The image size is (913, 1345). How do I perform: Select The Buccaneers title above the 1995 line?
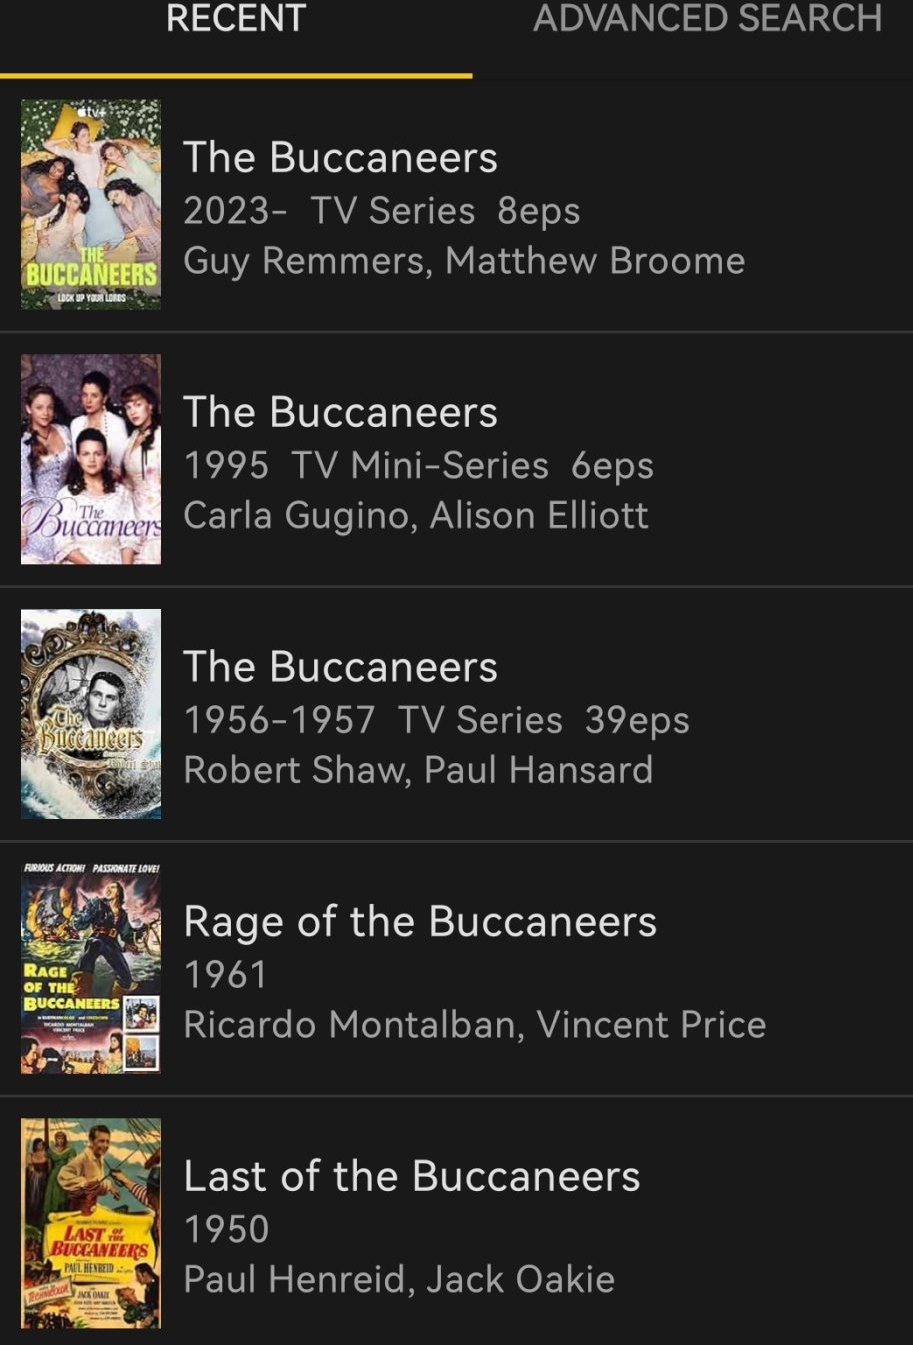tap(340, 413)
